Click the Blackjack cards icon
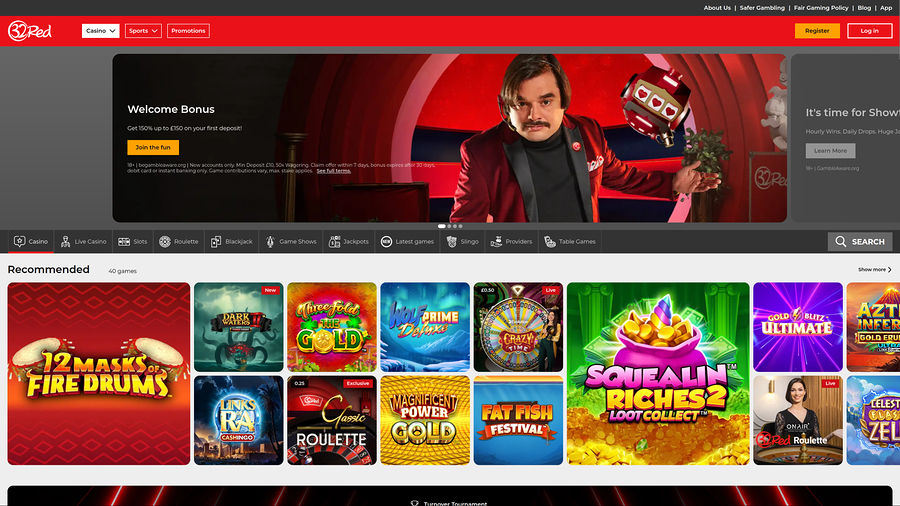The width and height of the screenshot is (900, 506). point(216,242)
